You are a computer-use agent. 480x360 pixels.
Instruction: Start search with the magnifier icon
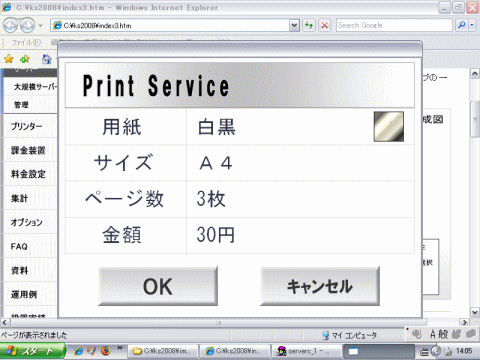pyautogui.click(x=462, y=25)
